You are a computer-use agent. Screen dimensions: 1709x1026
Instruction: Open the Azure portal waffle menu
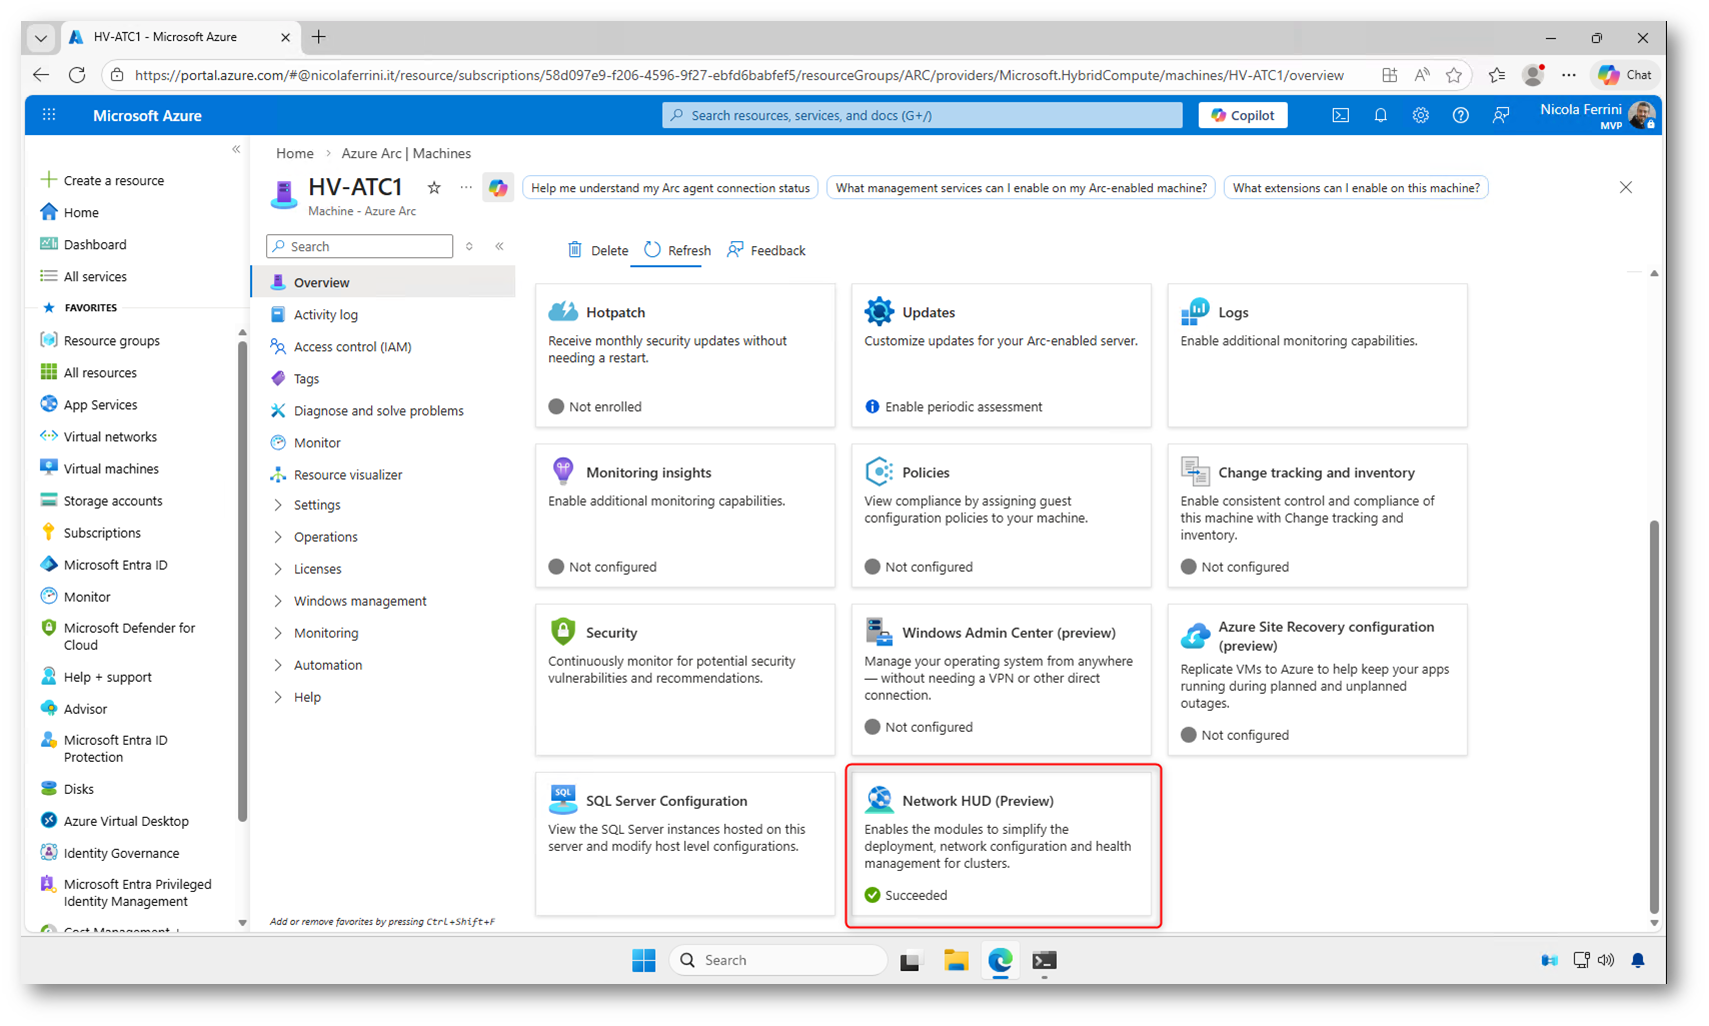(49, 115)
